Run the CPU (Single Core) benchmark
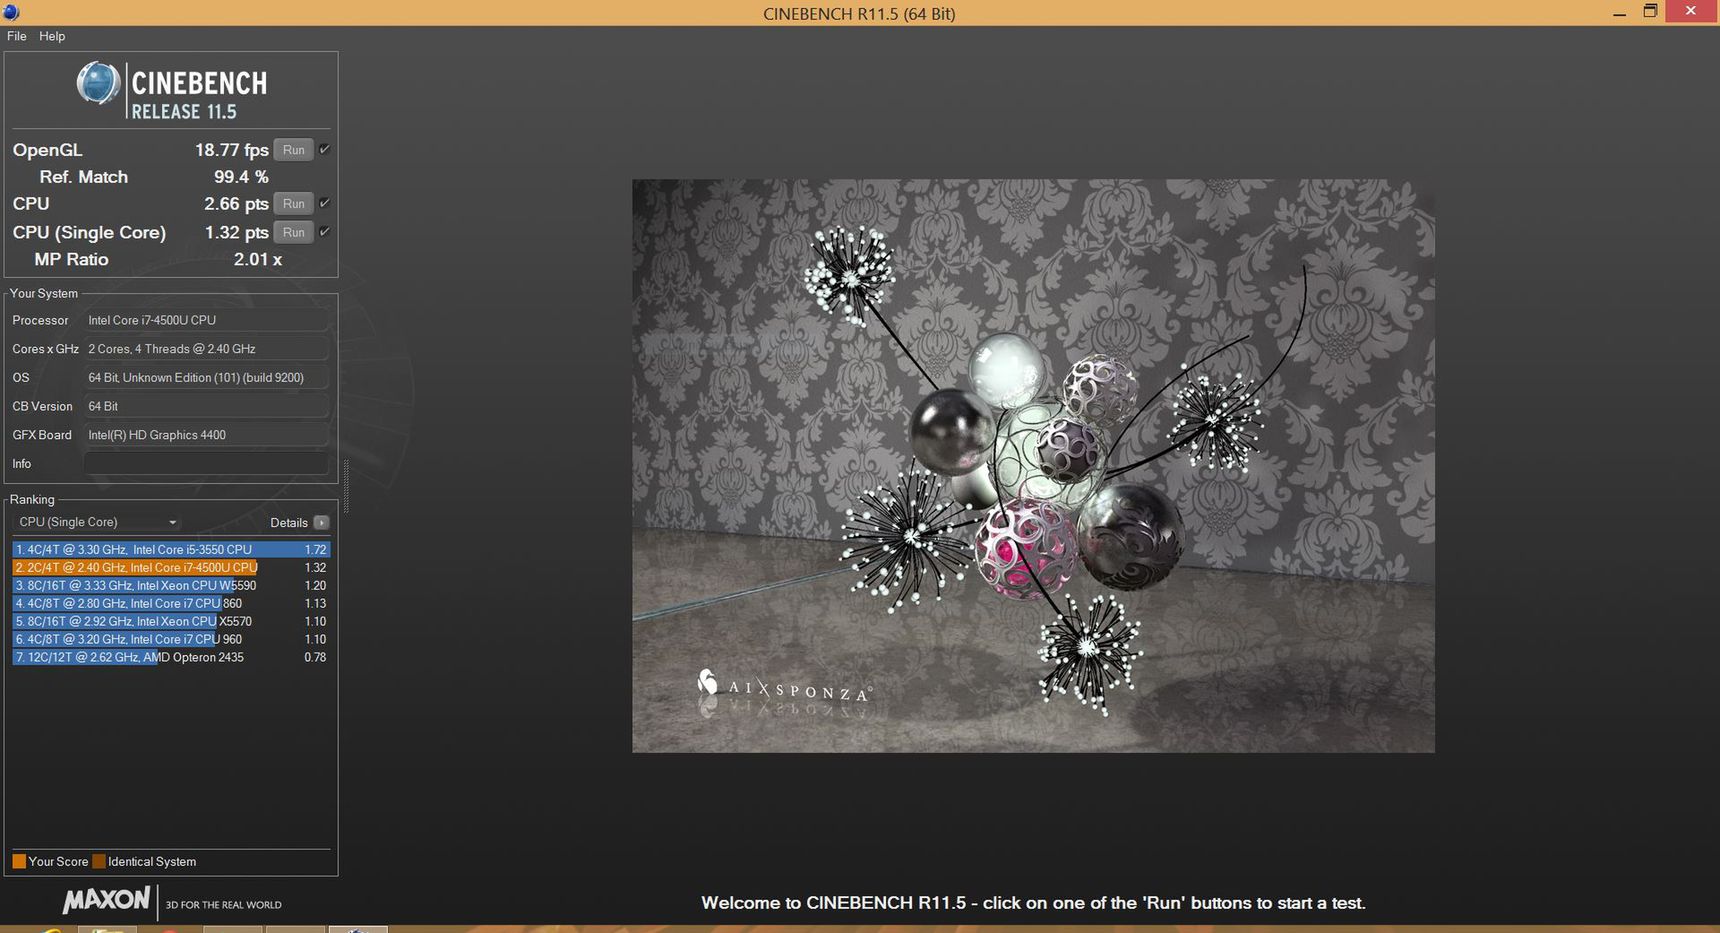Viewport: 1720px width, 933px height. (293, 232)
